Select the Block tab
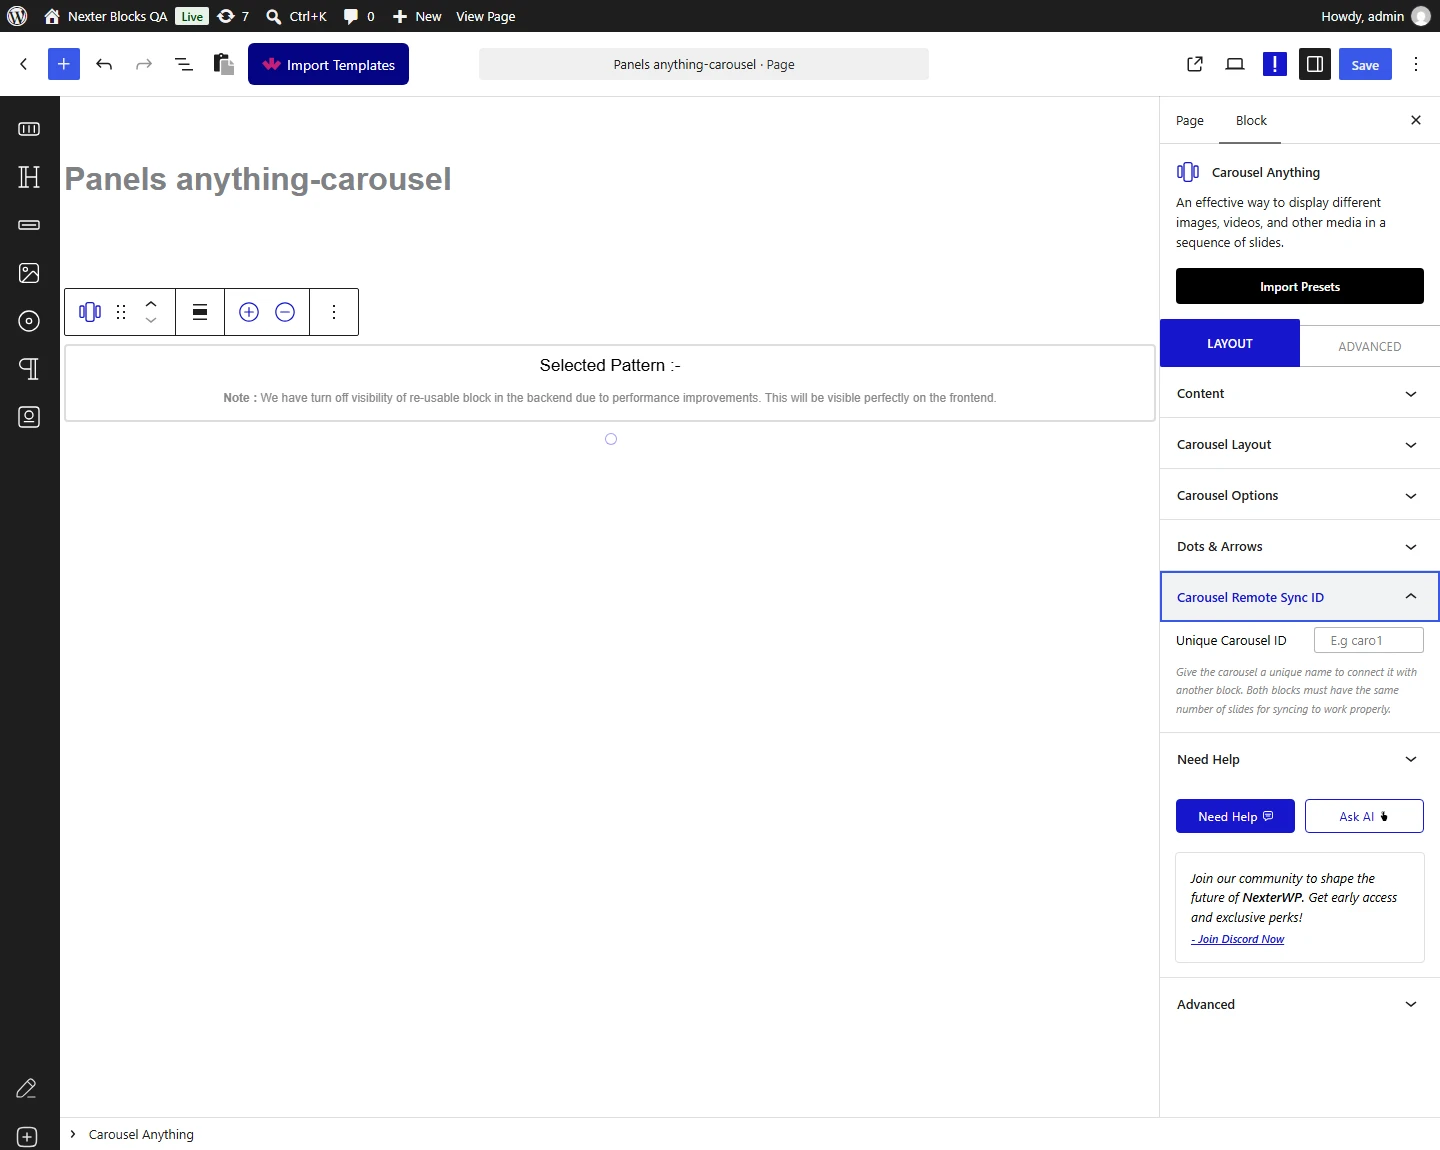Image resolution: width=1440 pixels, height=1150 pixels. tap(1251, 120)
